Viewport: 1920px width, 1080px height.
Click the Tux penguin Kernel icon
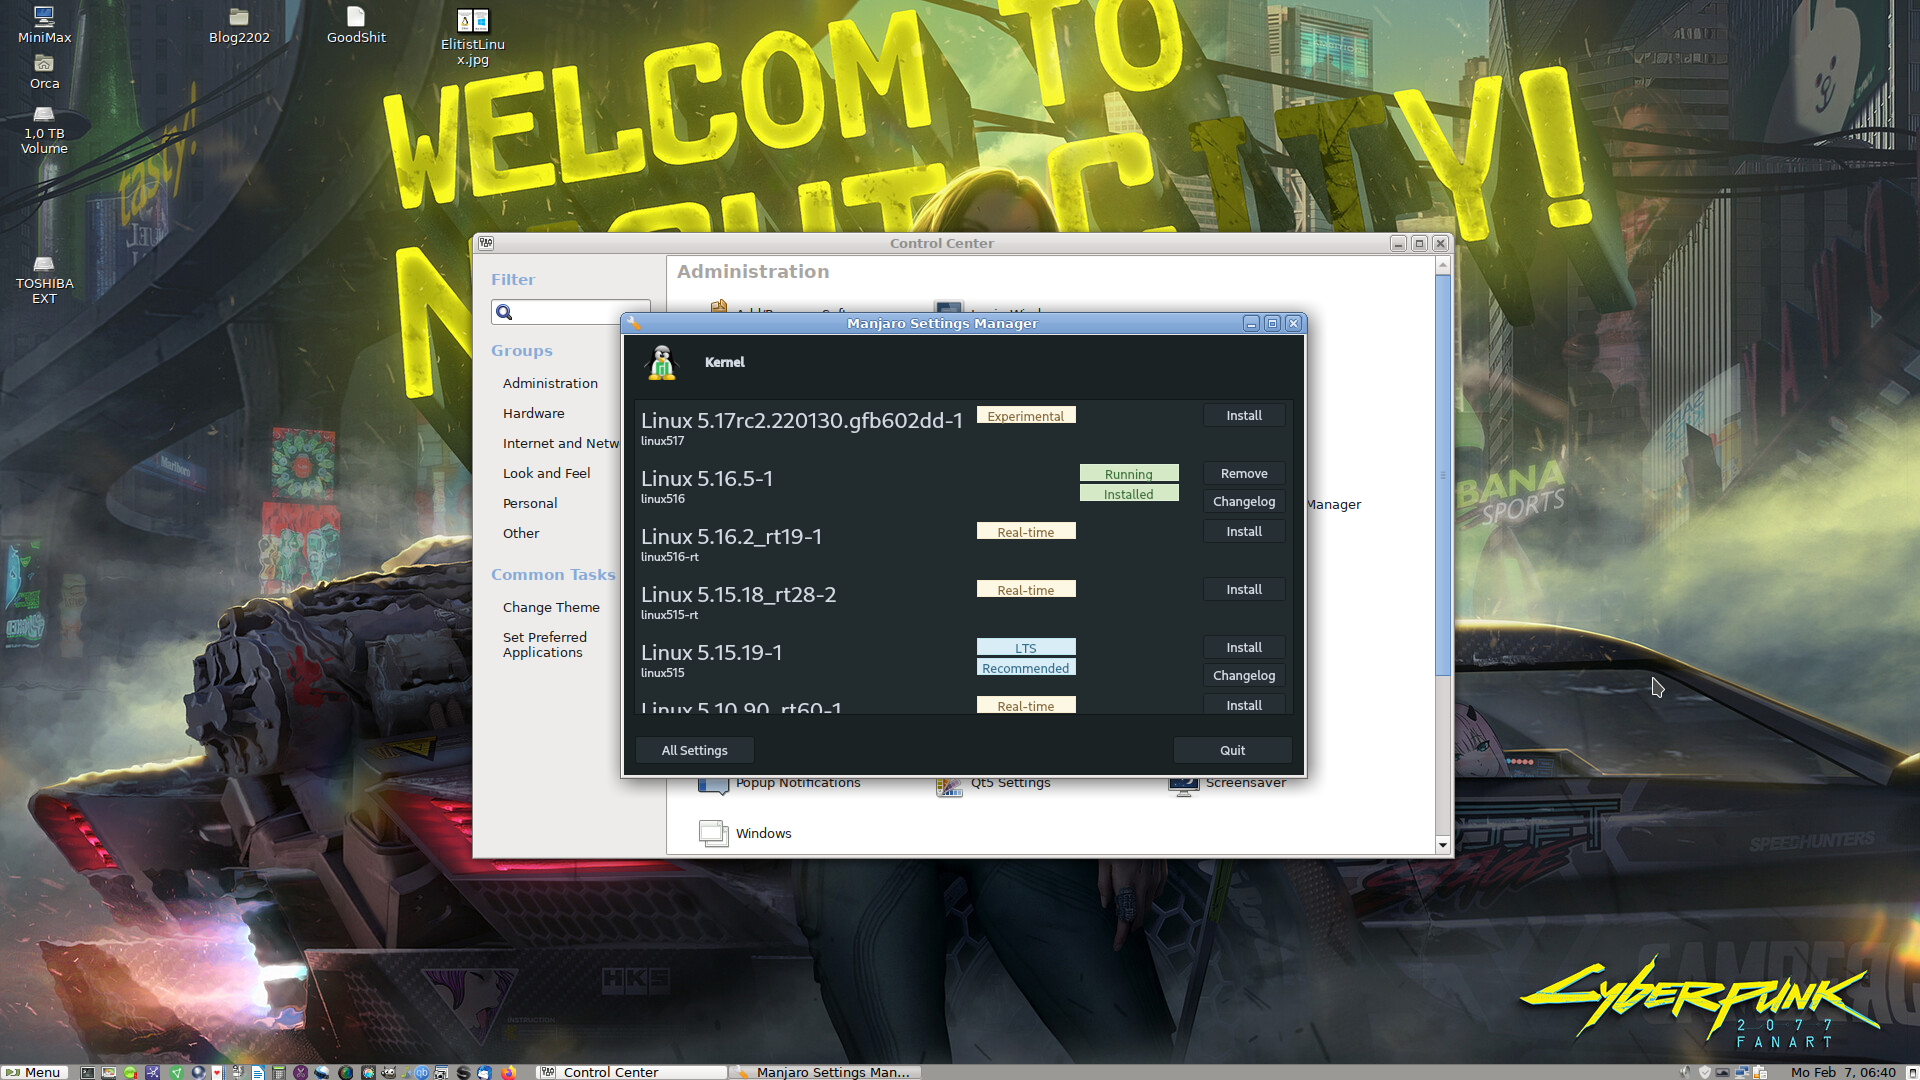click(x=661, y=362)
